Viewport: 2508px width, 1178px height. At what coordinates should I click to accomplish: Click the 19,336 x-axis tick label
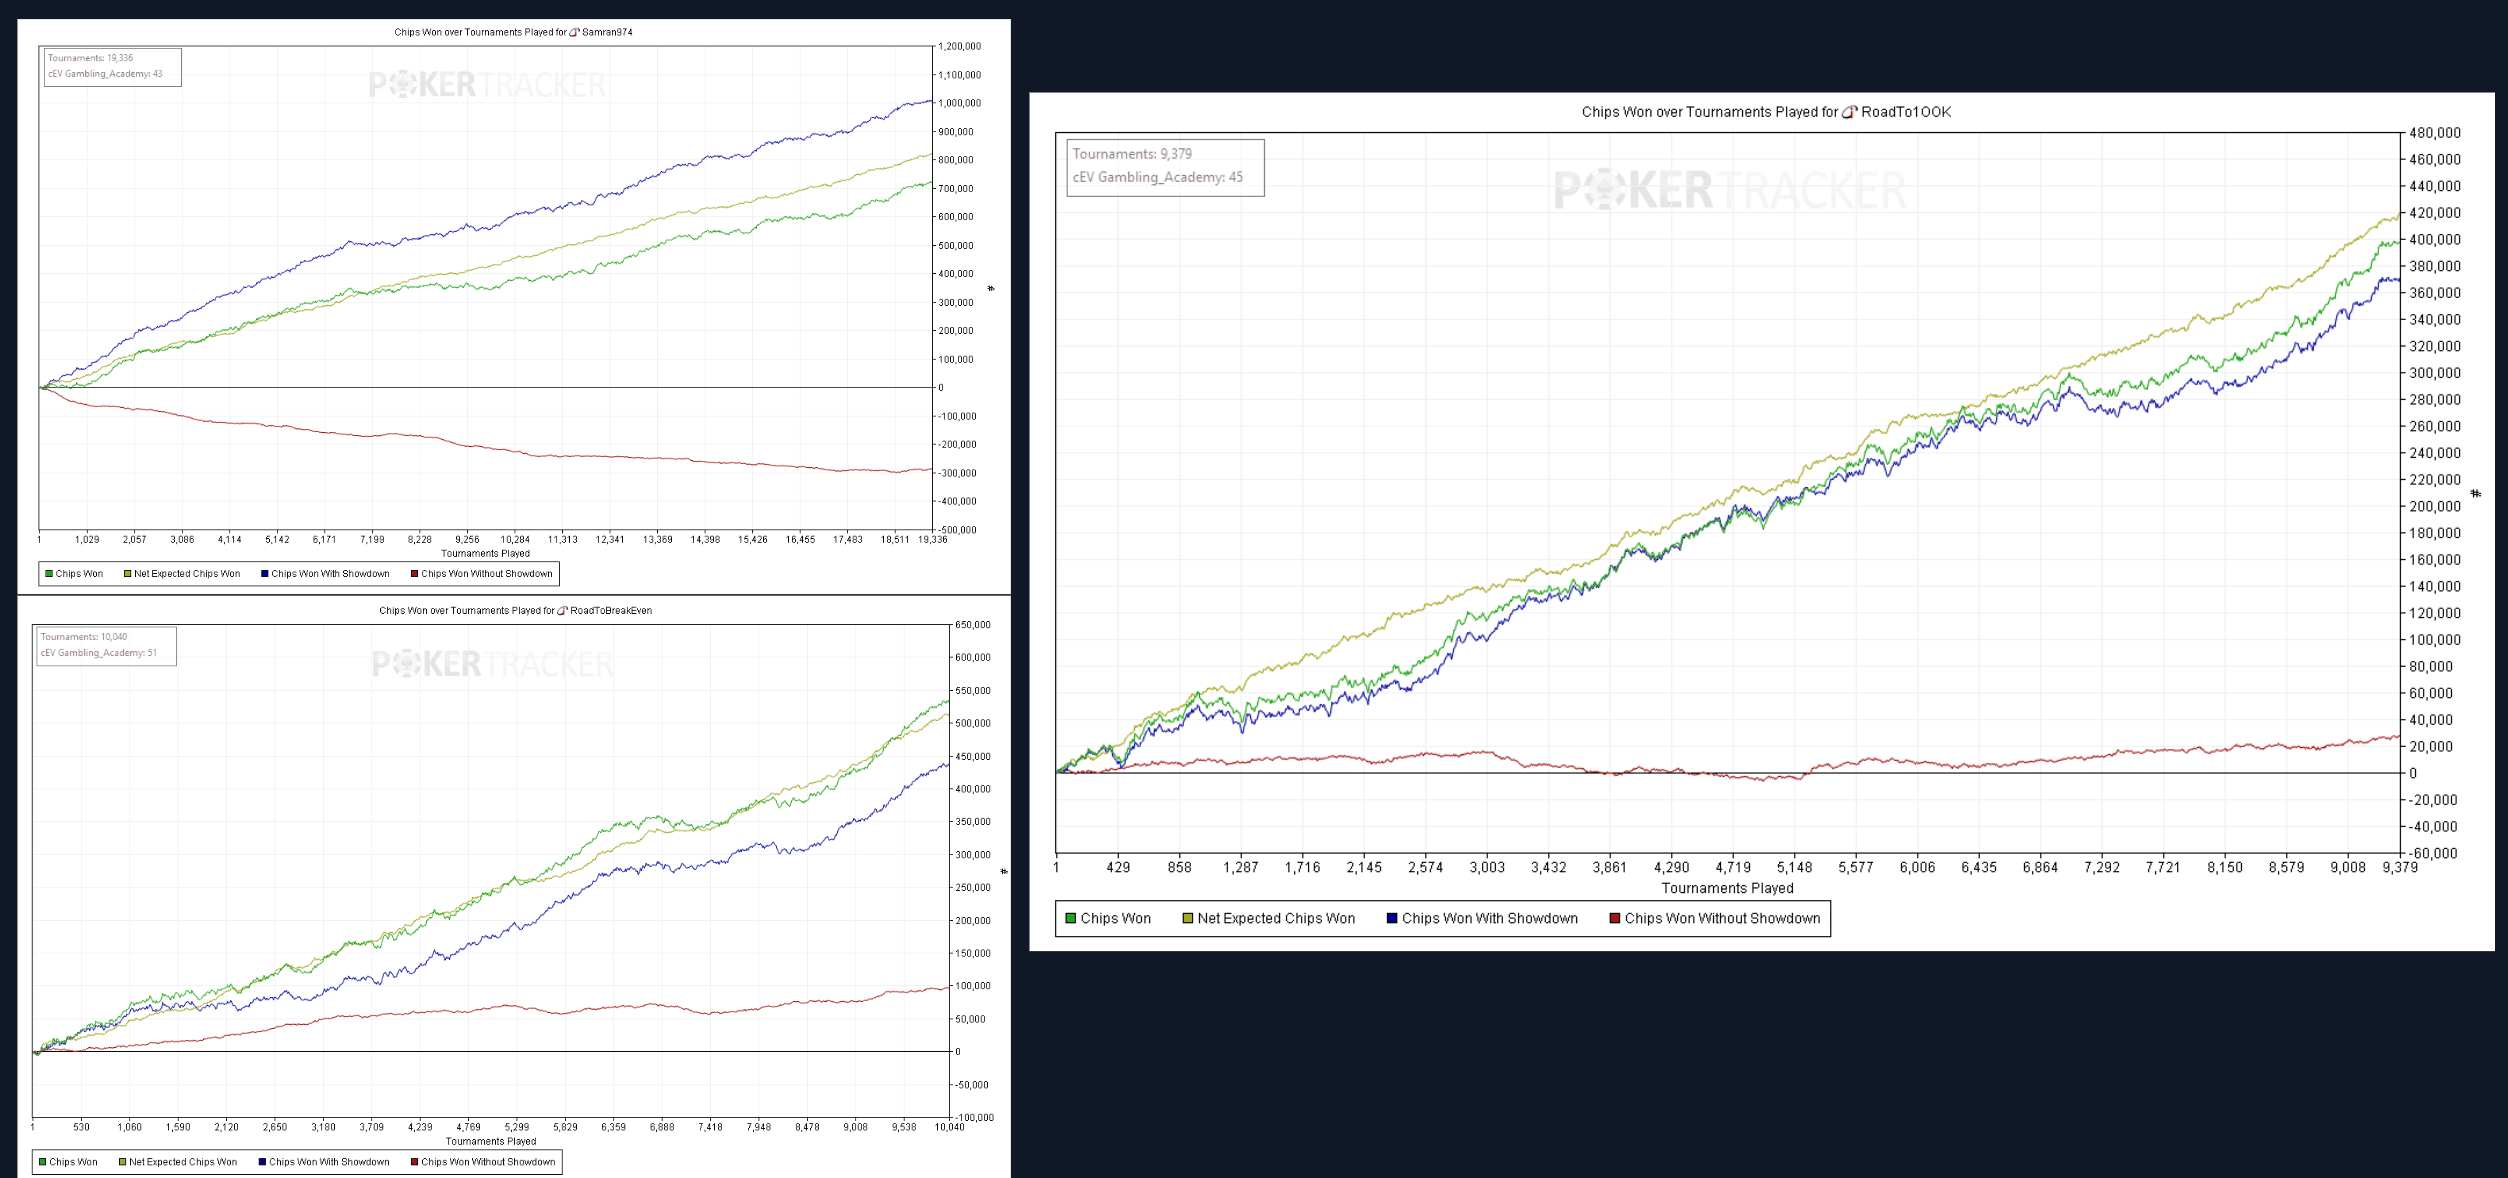(x=932, y=540)
